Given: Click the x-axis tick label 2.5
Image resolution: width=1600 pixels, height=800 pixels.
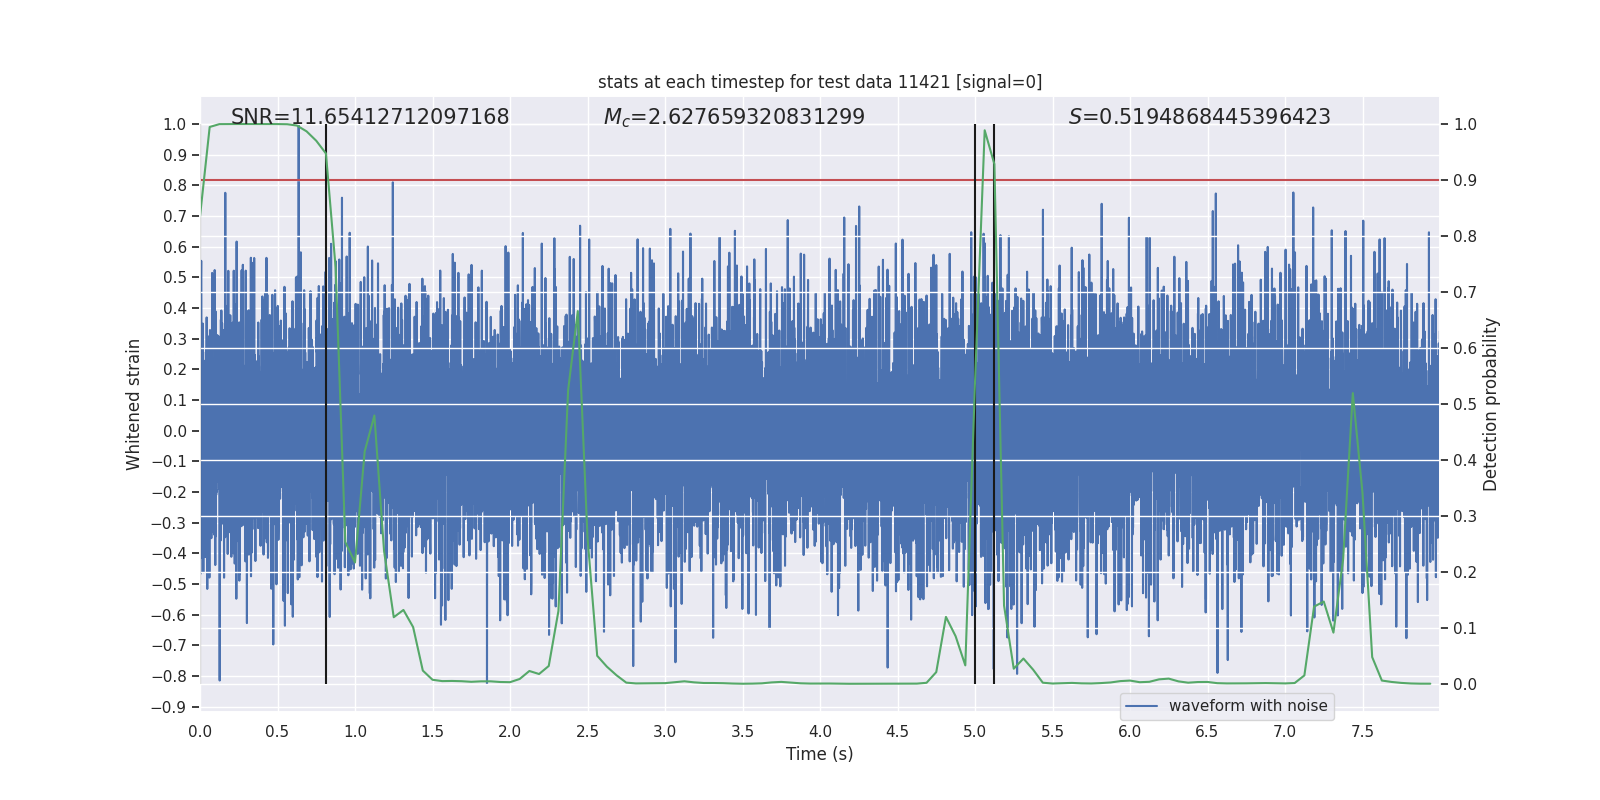Looking at the screenshot, I should pyautogui.click(x=588, y=731).
